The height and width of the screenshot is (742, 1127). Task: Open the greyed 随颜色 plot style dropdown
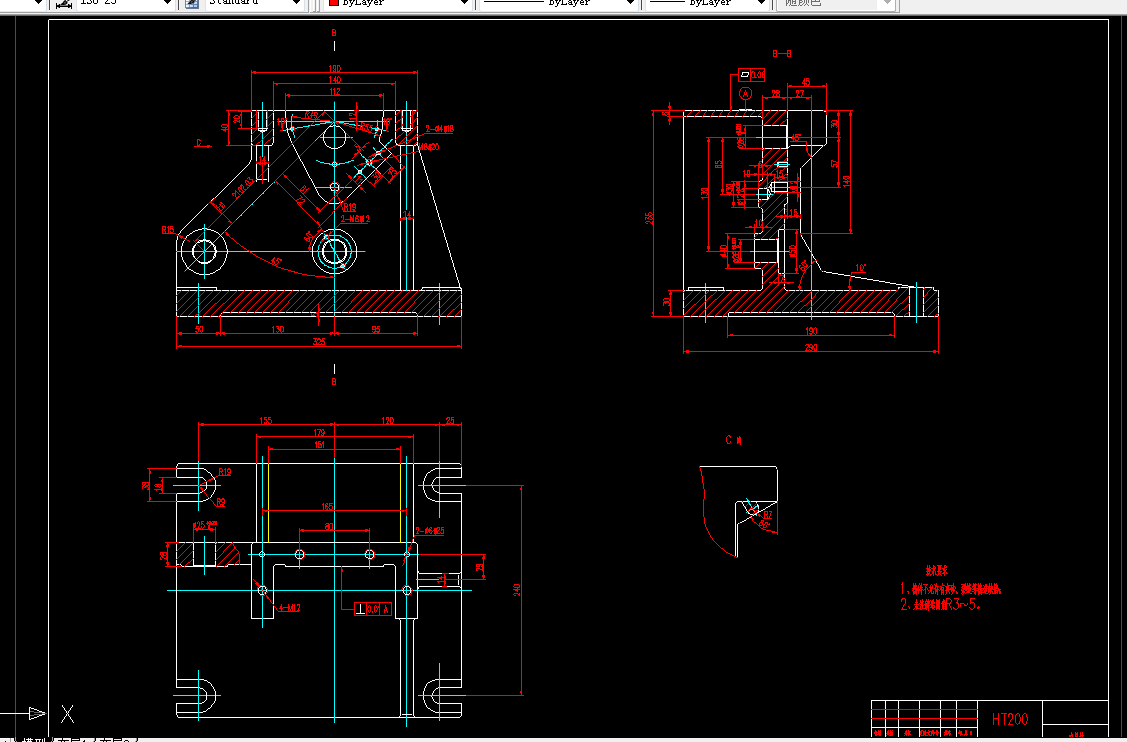(x=887, y=3)
